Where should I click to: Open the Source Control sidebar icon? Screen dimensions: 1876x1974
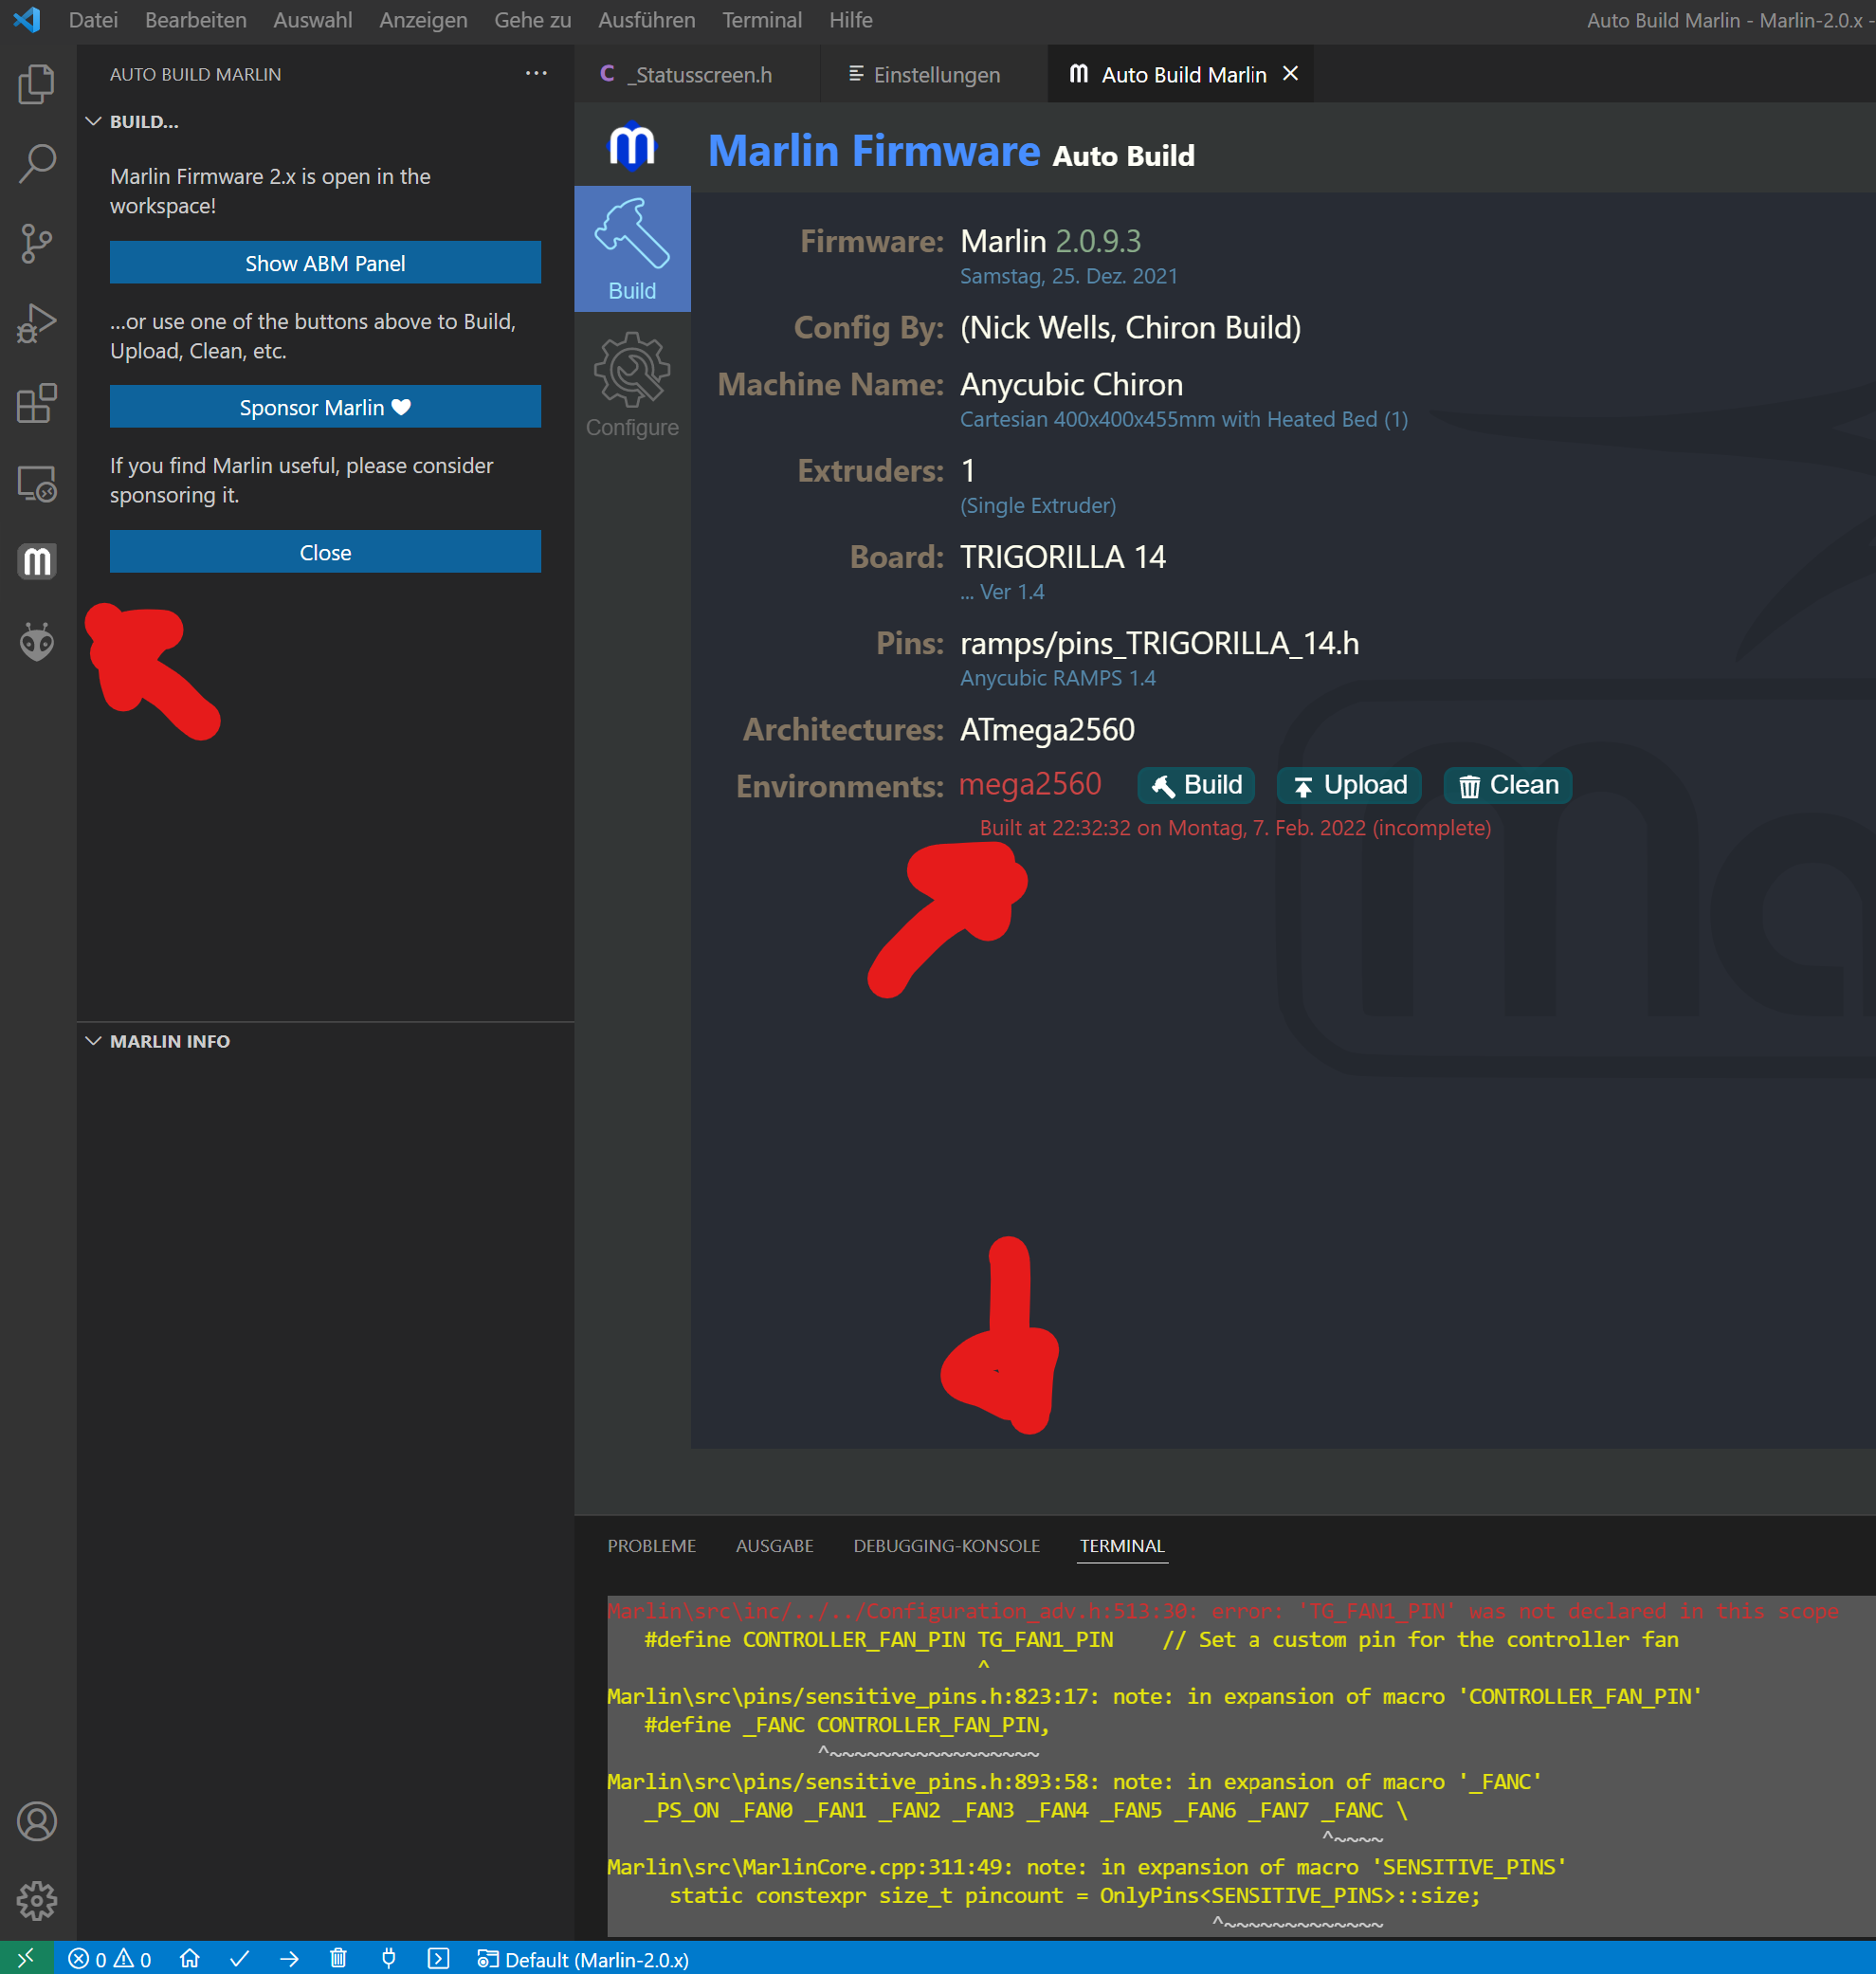tap(36, 243)
